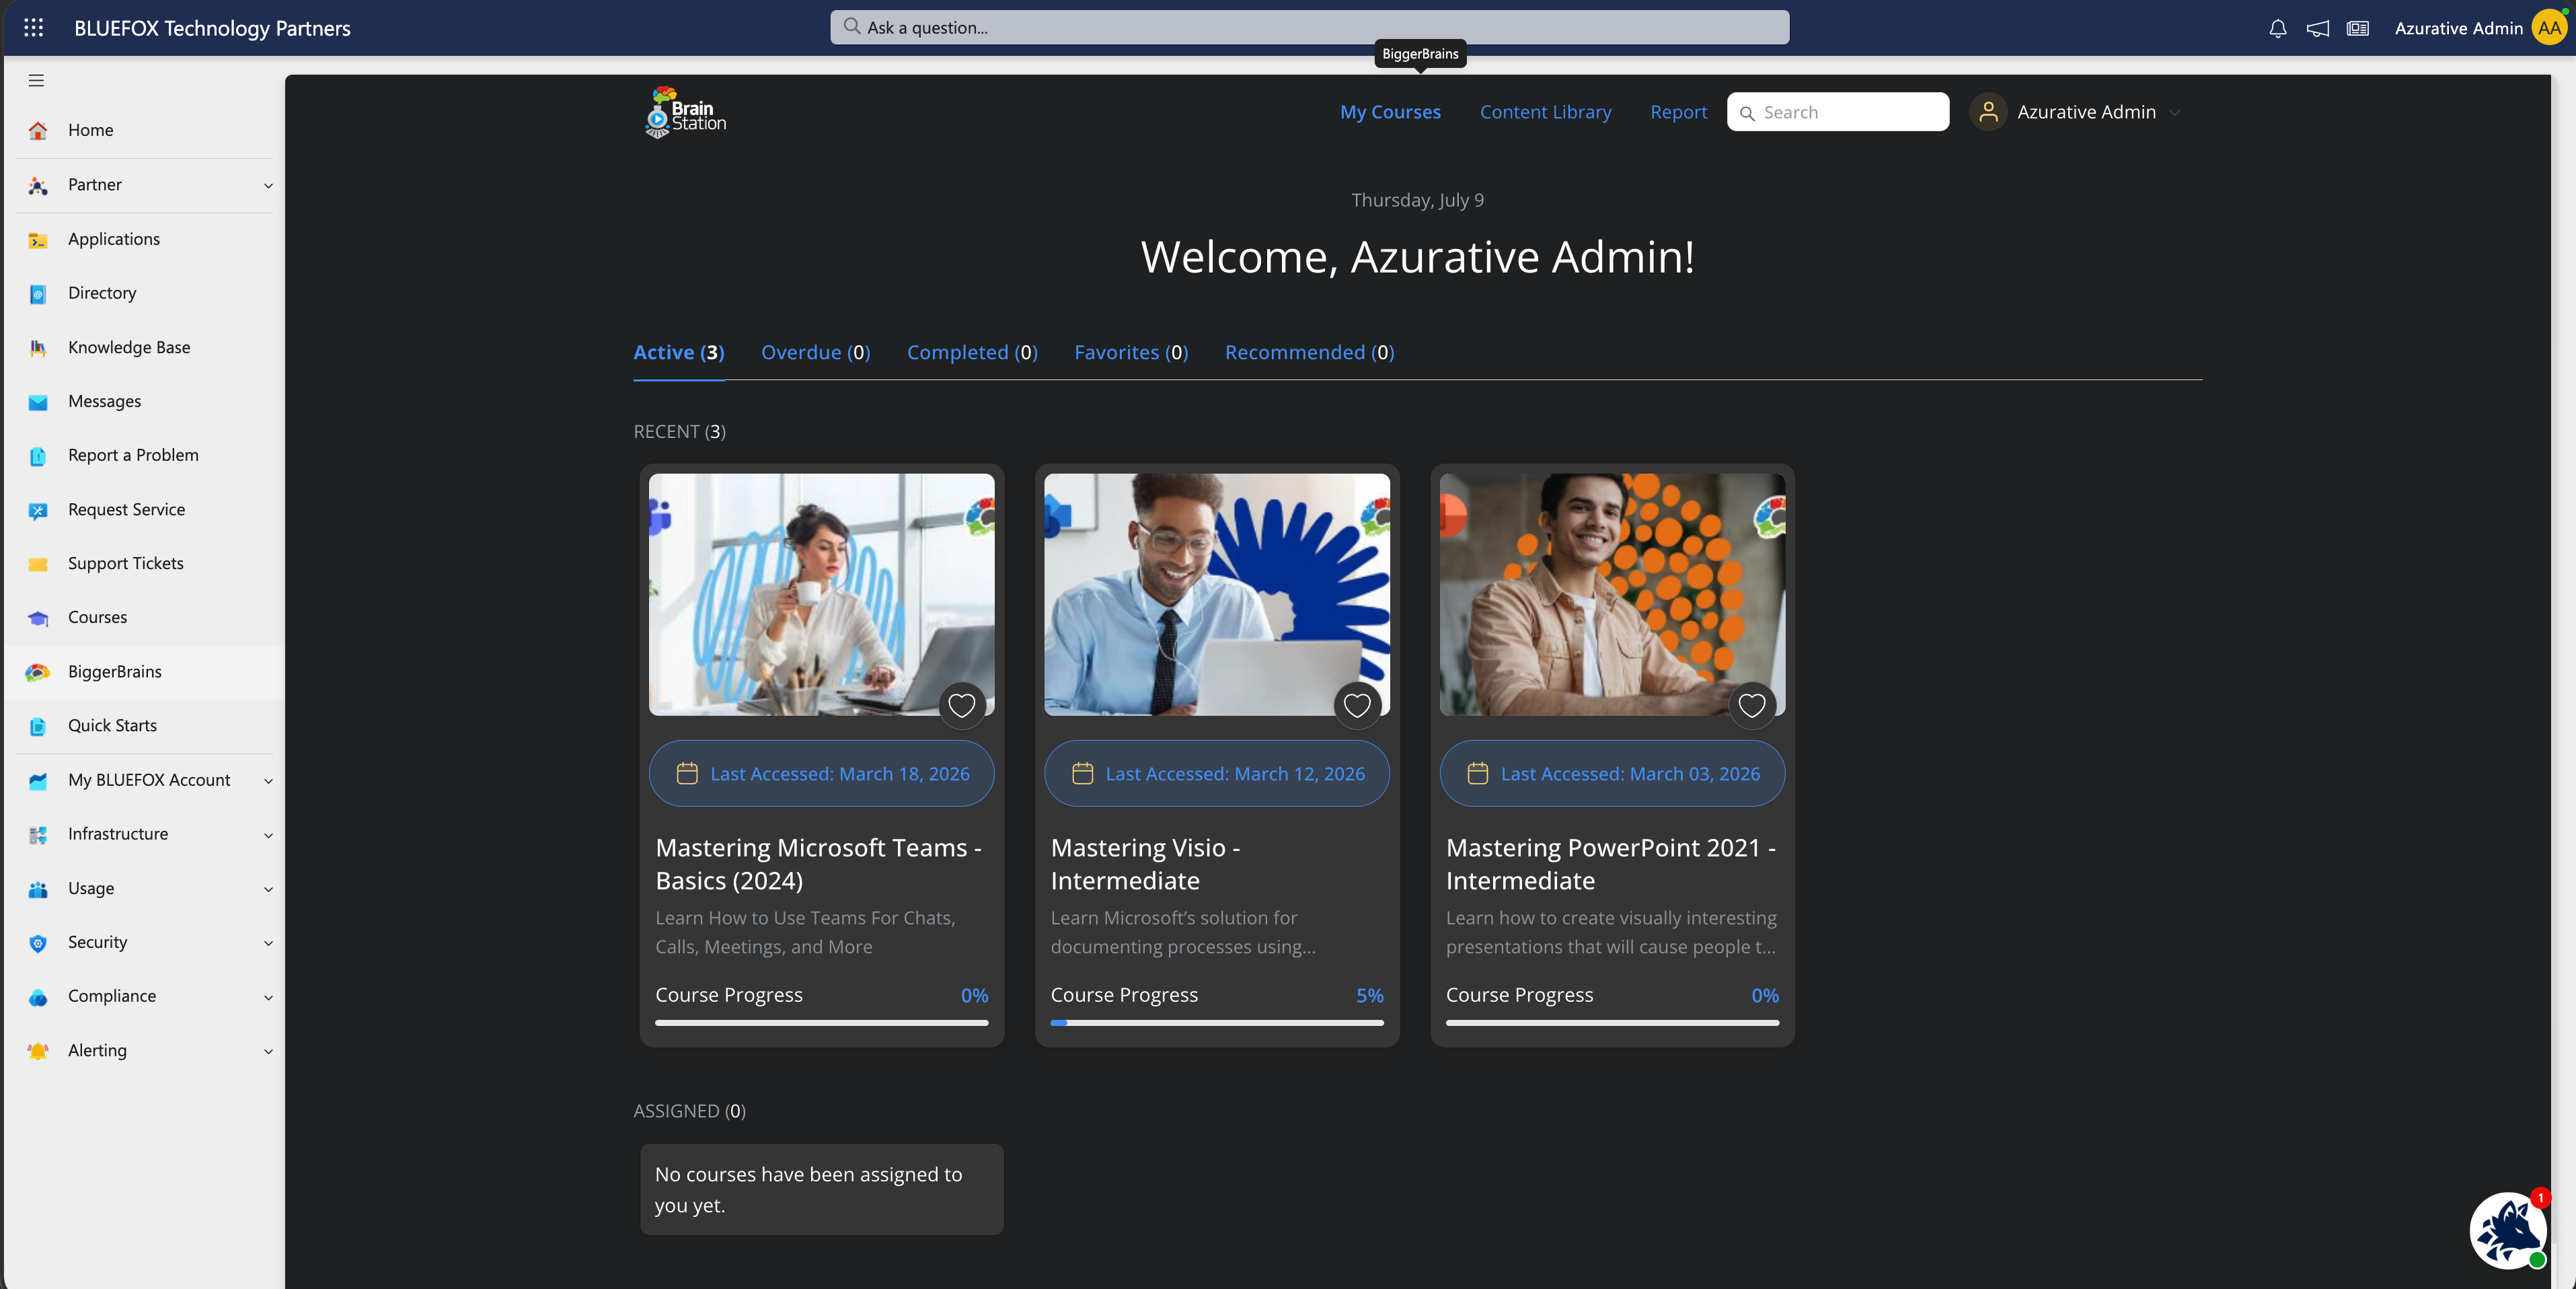Click the Brain Station logo
The width and height of the screenshot is (2576, 1289).
point(686,112)
